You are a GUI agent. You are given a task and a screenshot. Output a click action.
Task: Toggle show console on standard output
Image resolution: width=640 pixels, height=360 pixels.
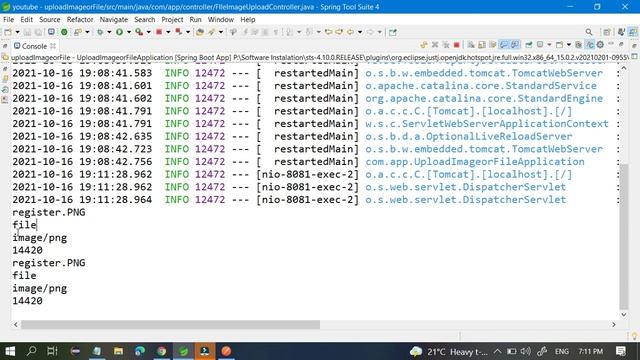click(x=504, y=45)
